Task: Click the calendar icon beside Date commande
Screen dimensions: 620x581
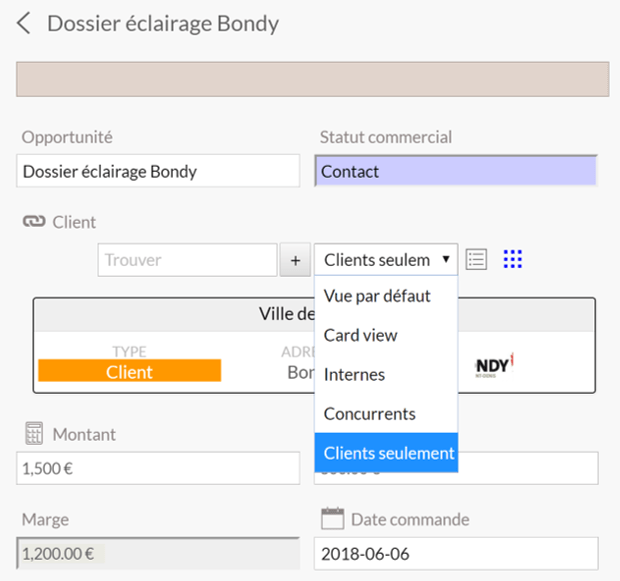Action: [332, 519]
